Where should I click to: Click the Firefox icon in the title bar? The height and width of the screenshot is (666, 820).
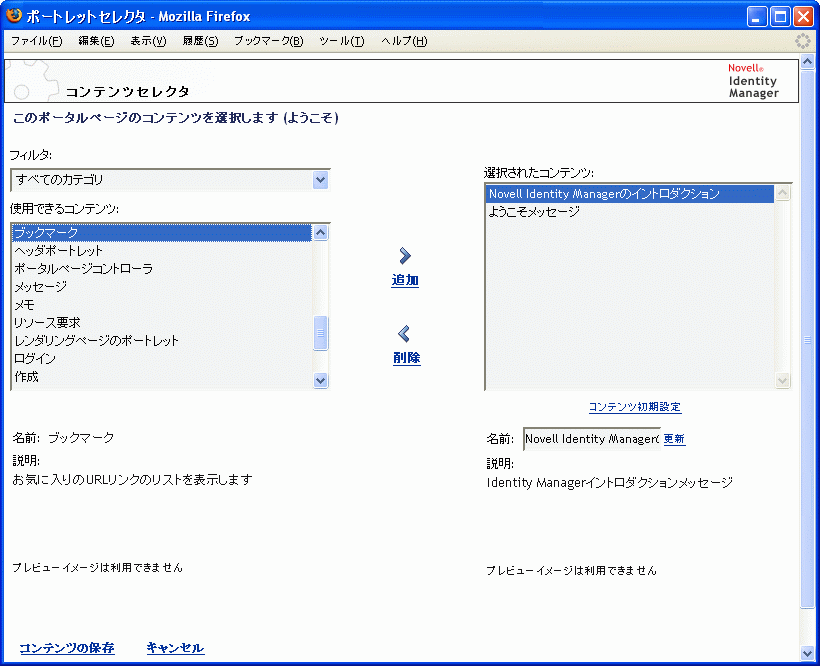tap(13, 14)
